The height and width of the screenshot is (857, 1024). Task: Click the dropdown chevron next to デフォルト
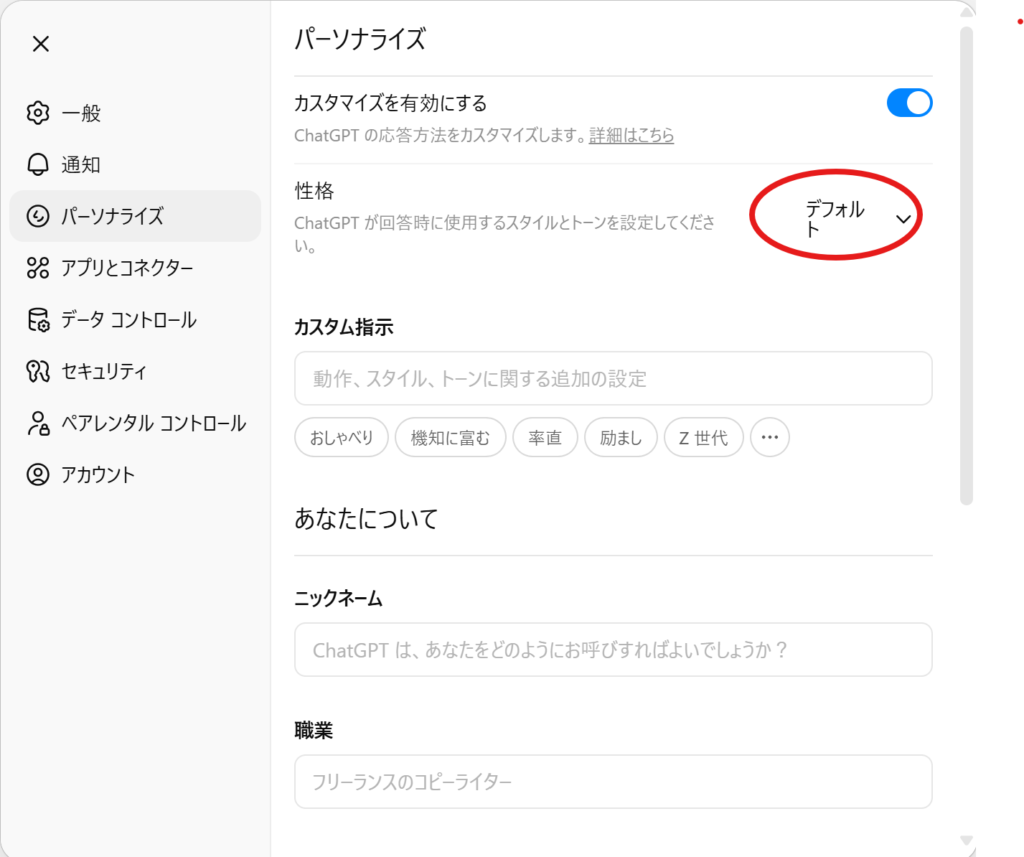point(903,216)
